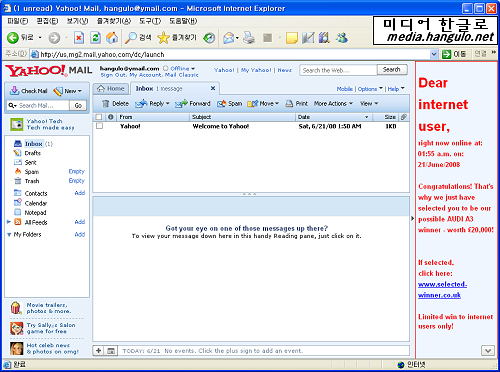Image resolution: width=500 pixels, height=372 pixels.
Task: Mark message as Spam
Action: pyautogui.click(x=229, y=104)
